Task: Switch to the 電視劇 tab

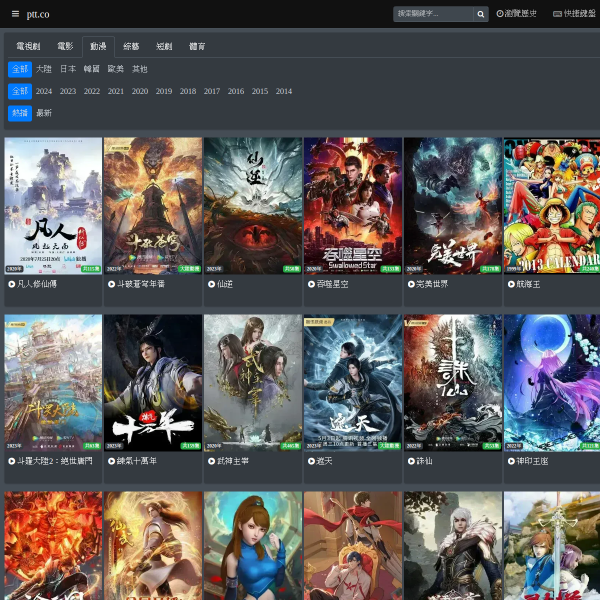Action: tap(28, 46)
